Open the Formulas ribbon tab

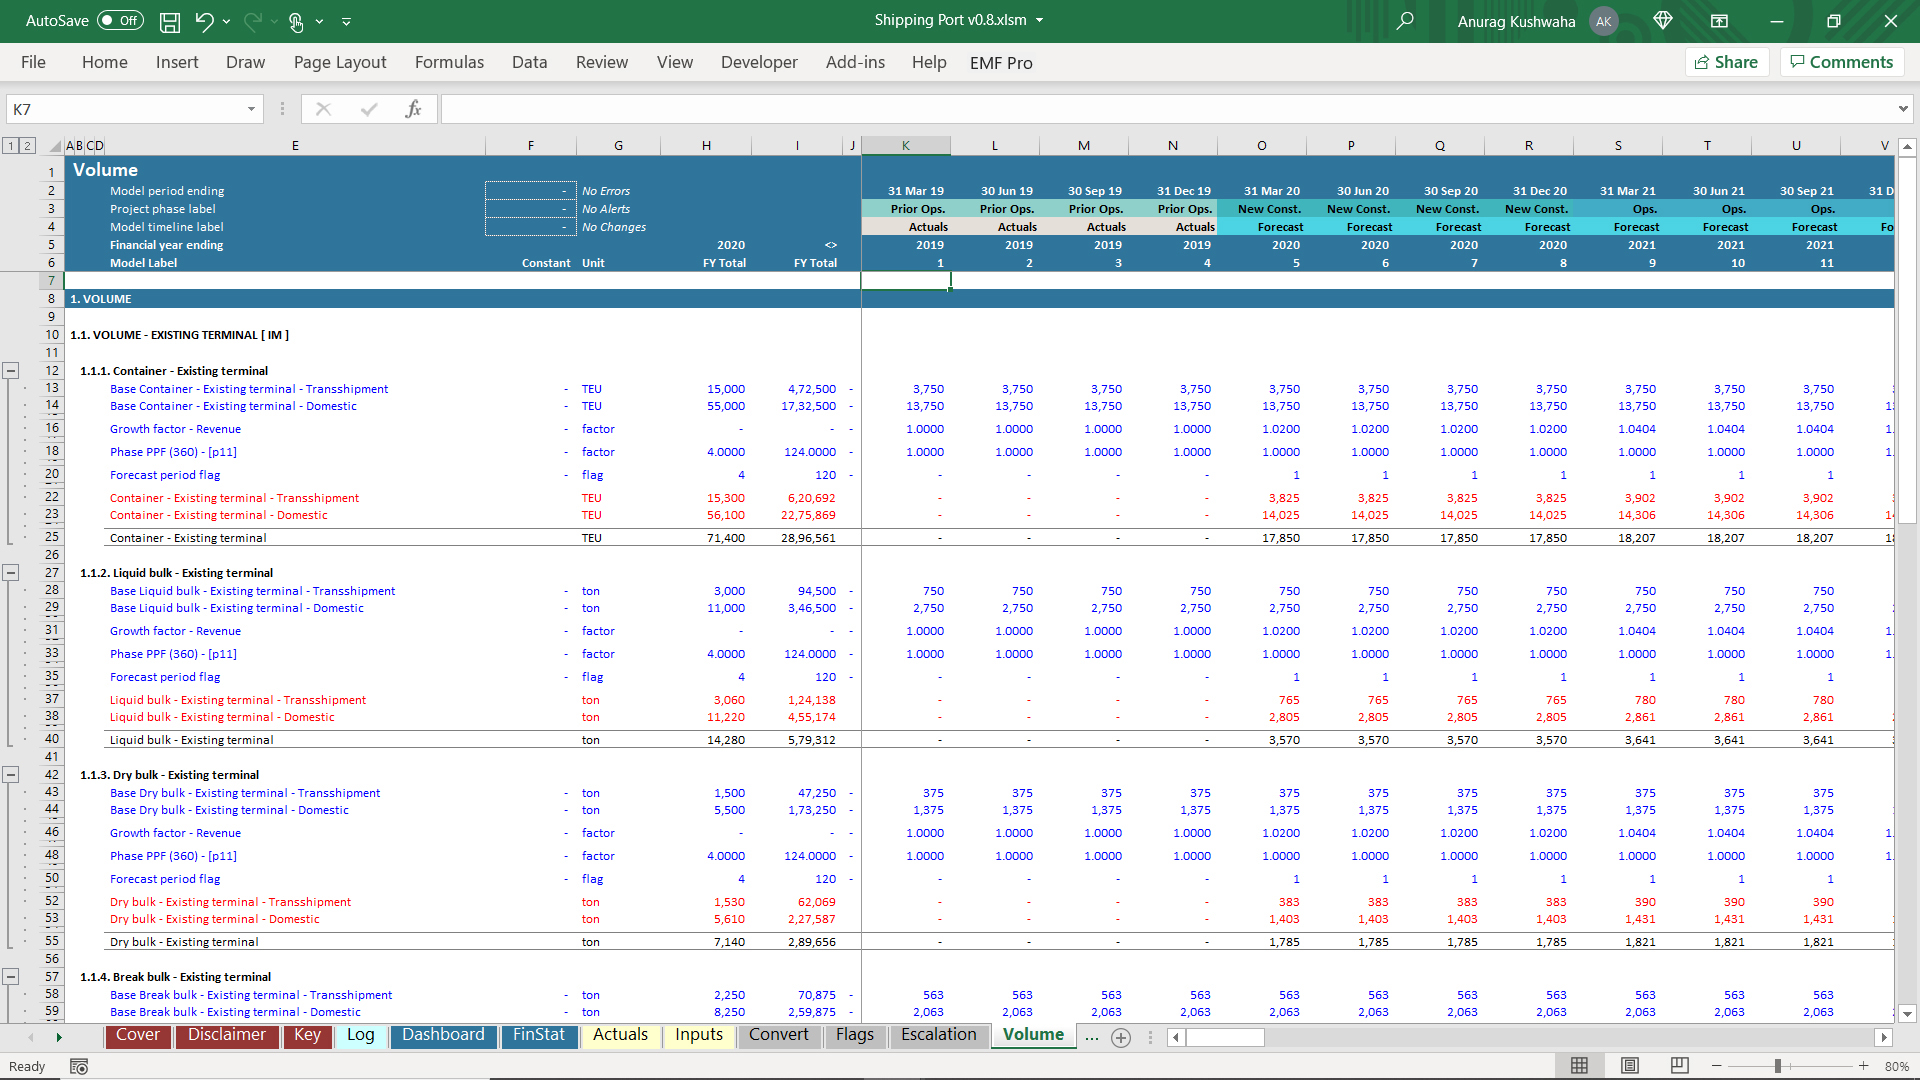(449, 62)
